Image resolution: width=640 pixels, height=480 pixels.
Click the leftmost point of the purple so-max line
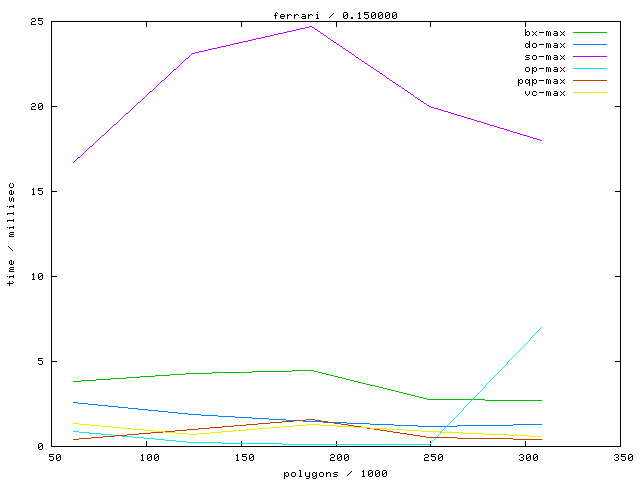(x=73, y=162)
